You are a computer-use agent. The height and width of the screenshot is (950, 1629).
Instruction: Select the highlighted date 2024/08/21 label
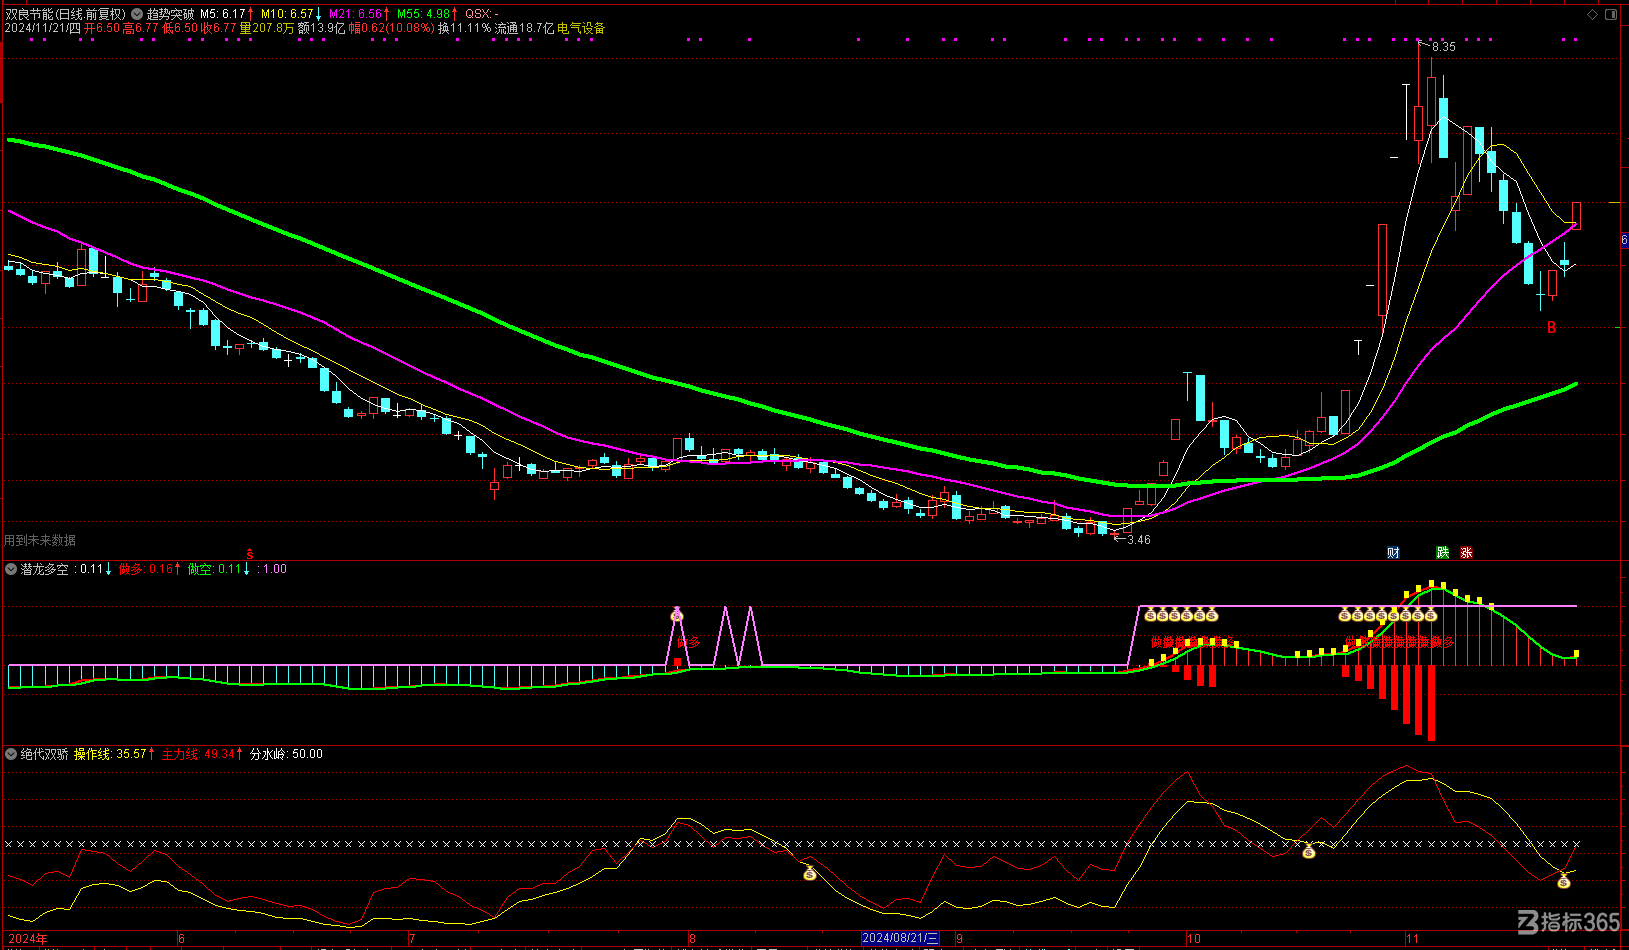[901, 939]
